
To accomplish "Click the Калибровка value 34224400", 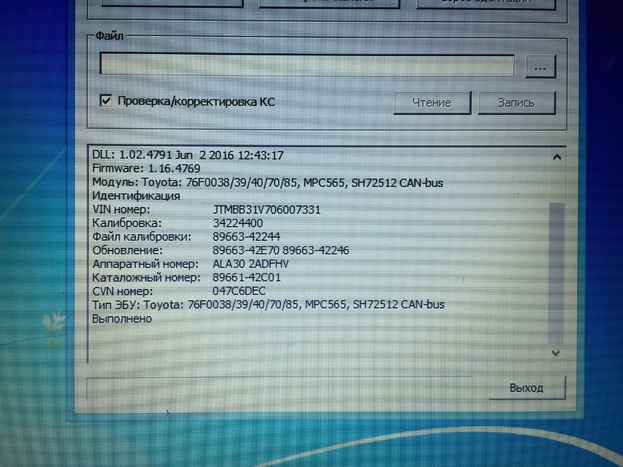I will pyautogui.click(x=237, y=222).
